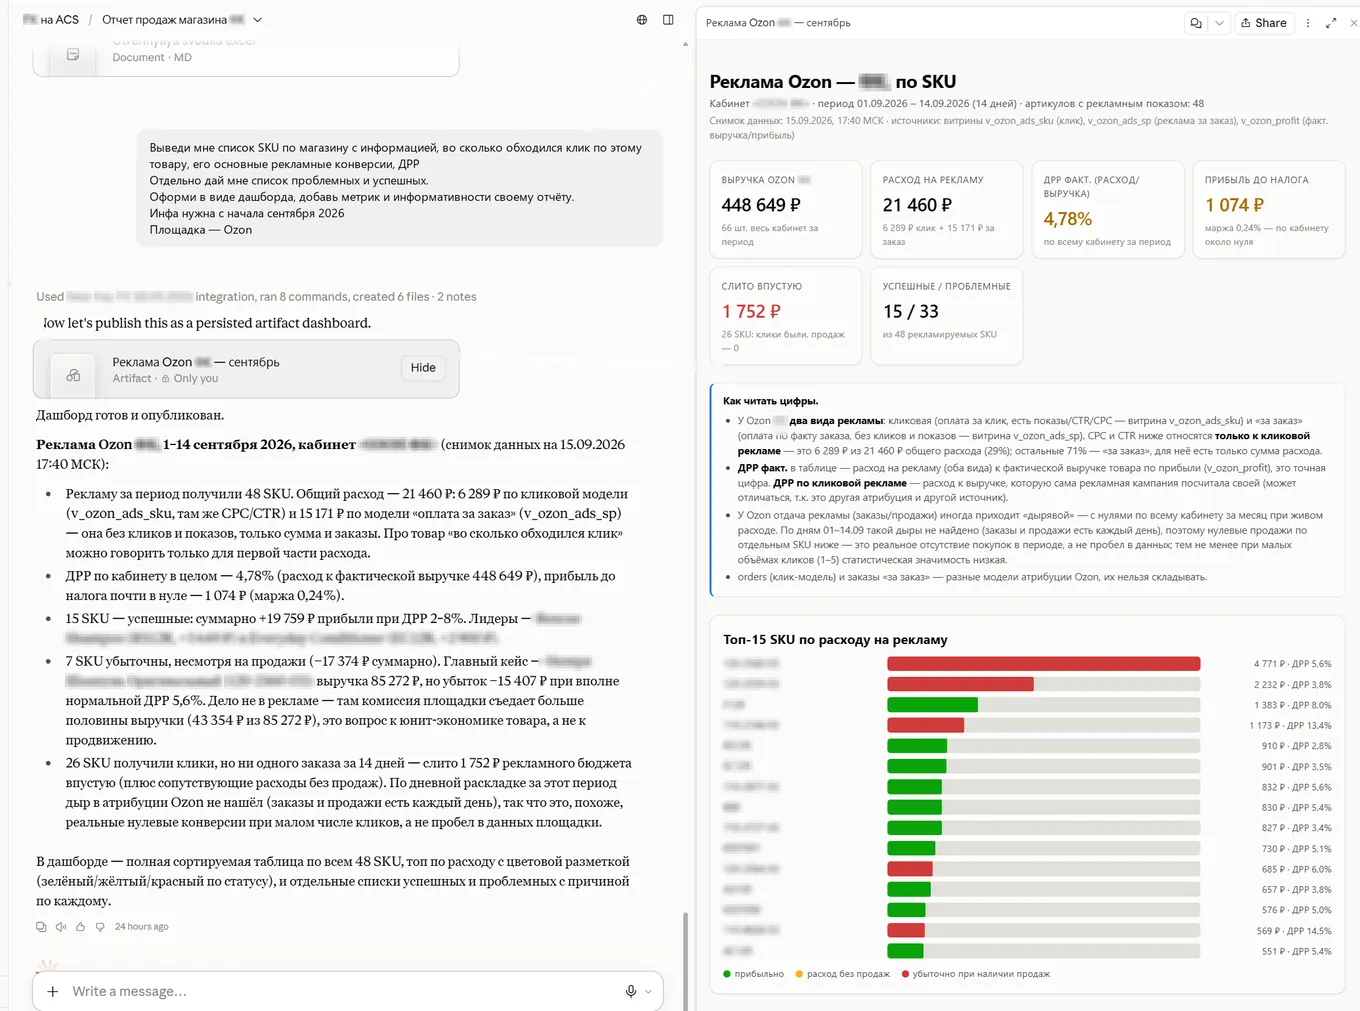Image resolution: width=1360 pixels, height=1011 pixels.
Task: Give the response a thumbs up
Action: tap(81, 927)
